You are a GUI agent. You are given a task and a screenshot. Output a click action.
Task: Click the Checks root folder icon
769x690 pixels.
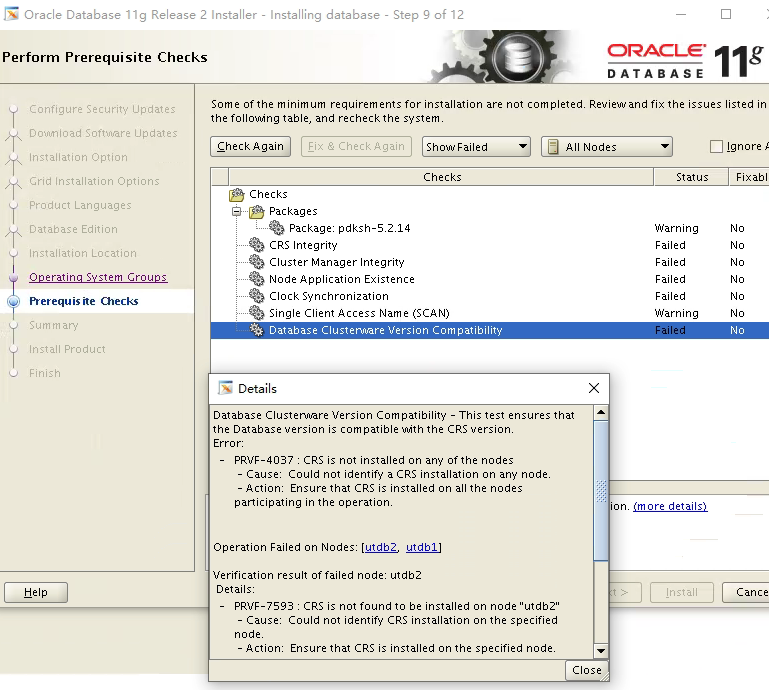tap(237, 194)
